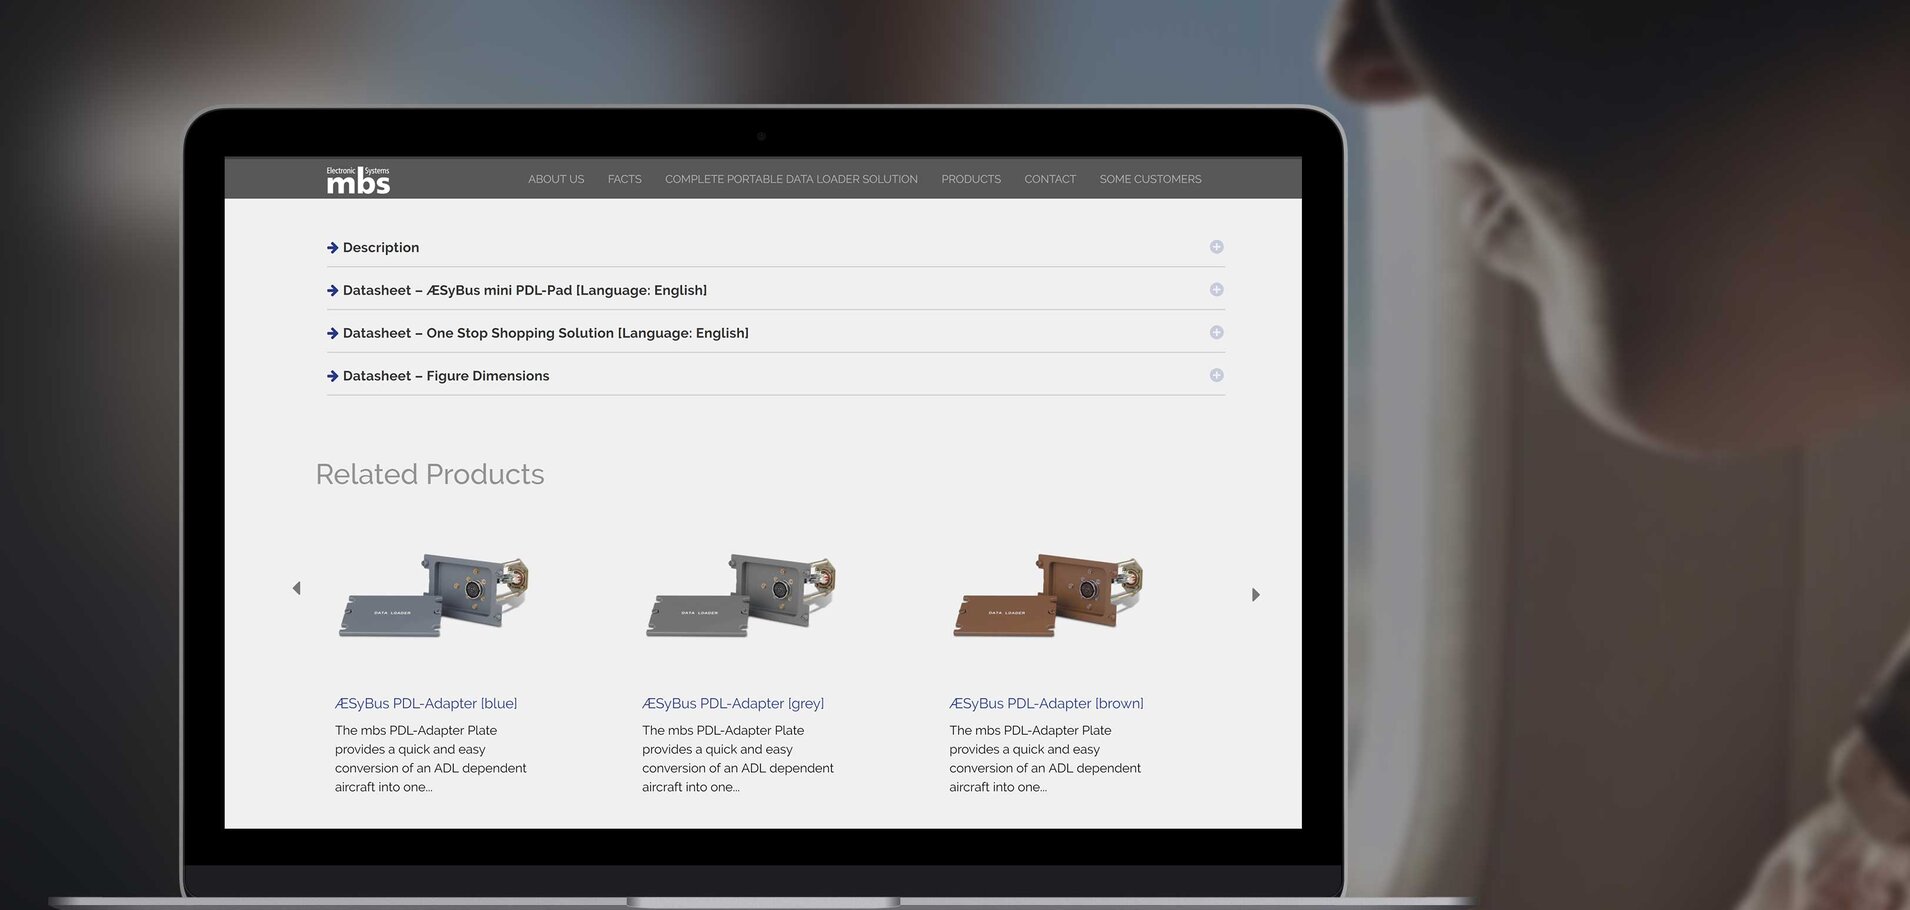Image resolution: width=1910 pixels, height=910 pixels.
Task: Click the mbs Electronic Systems logo
Action: [358, 180]
